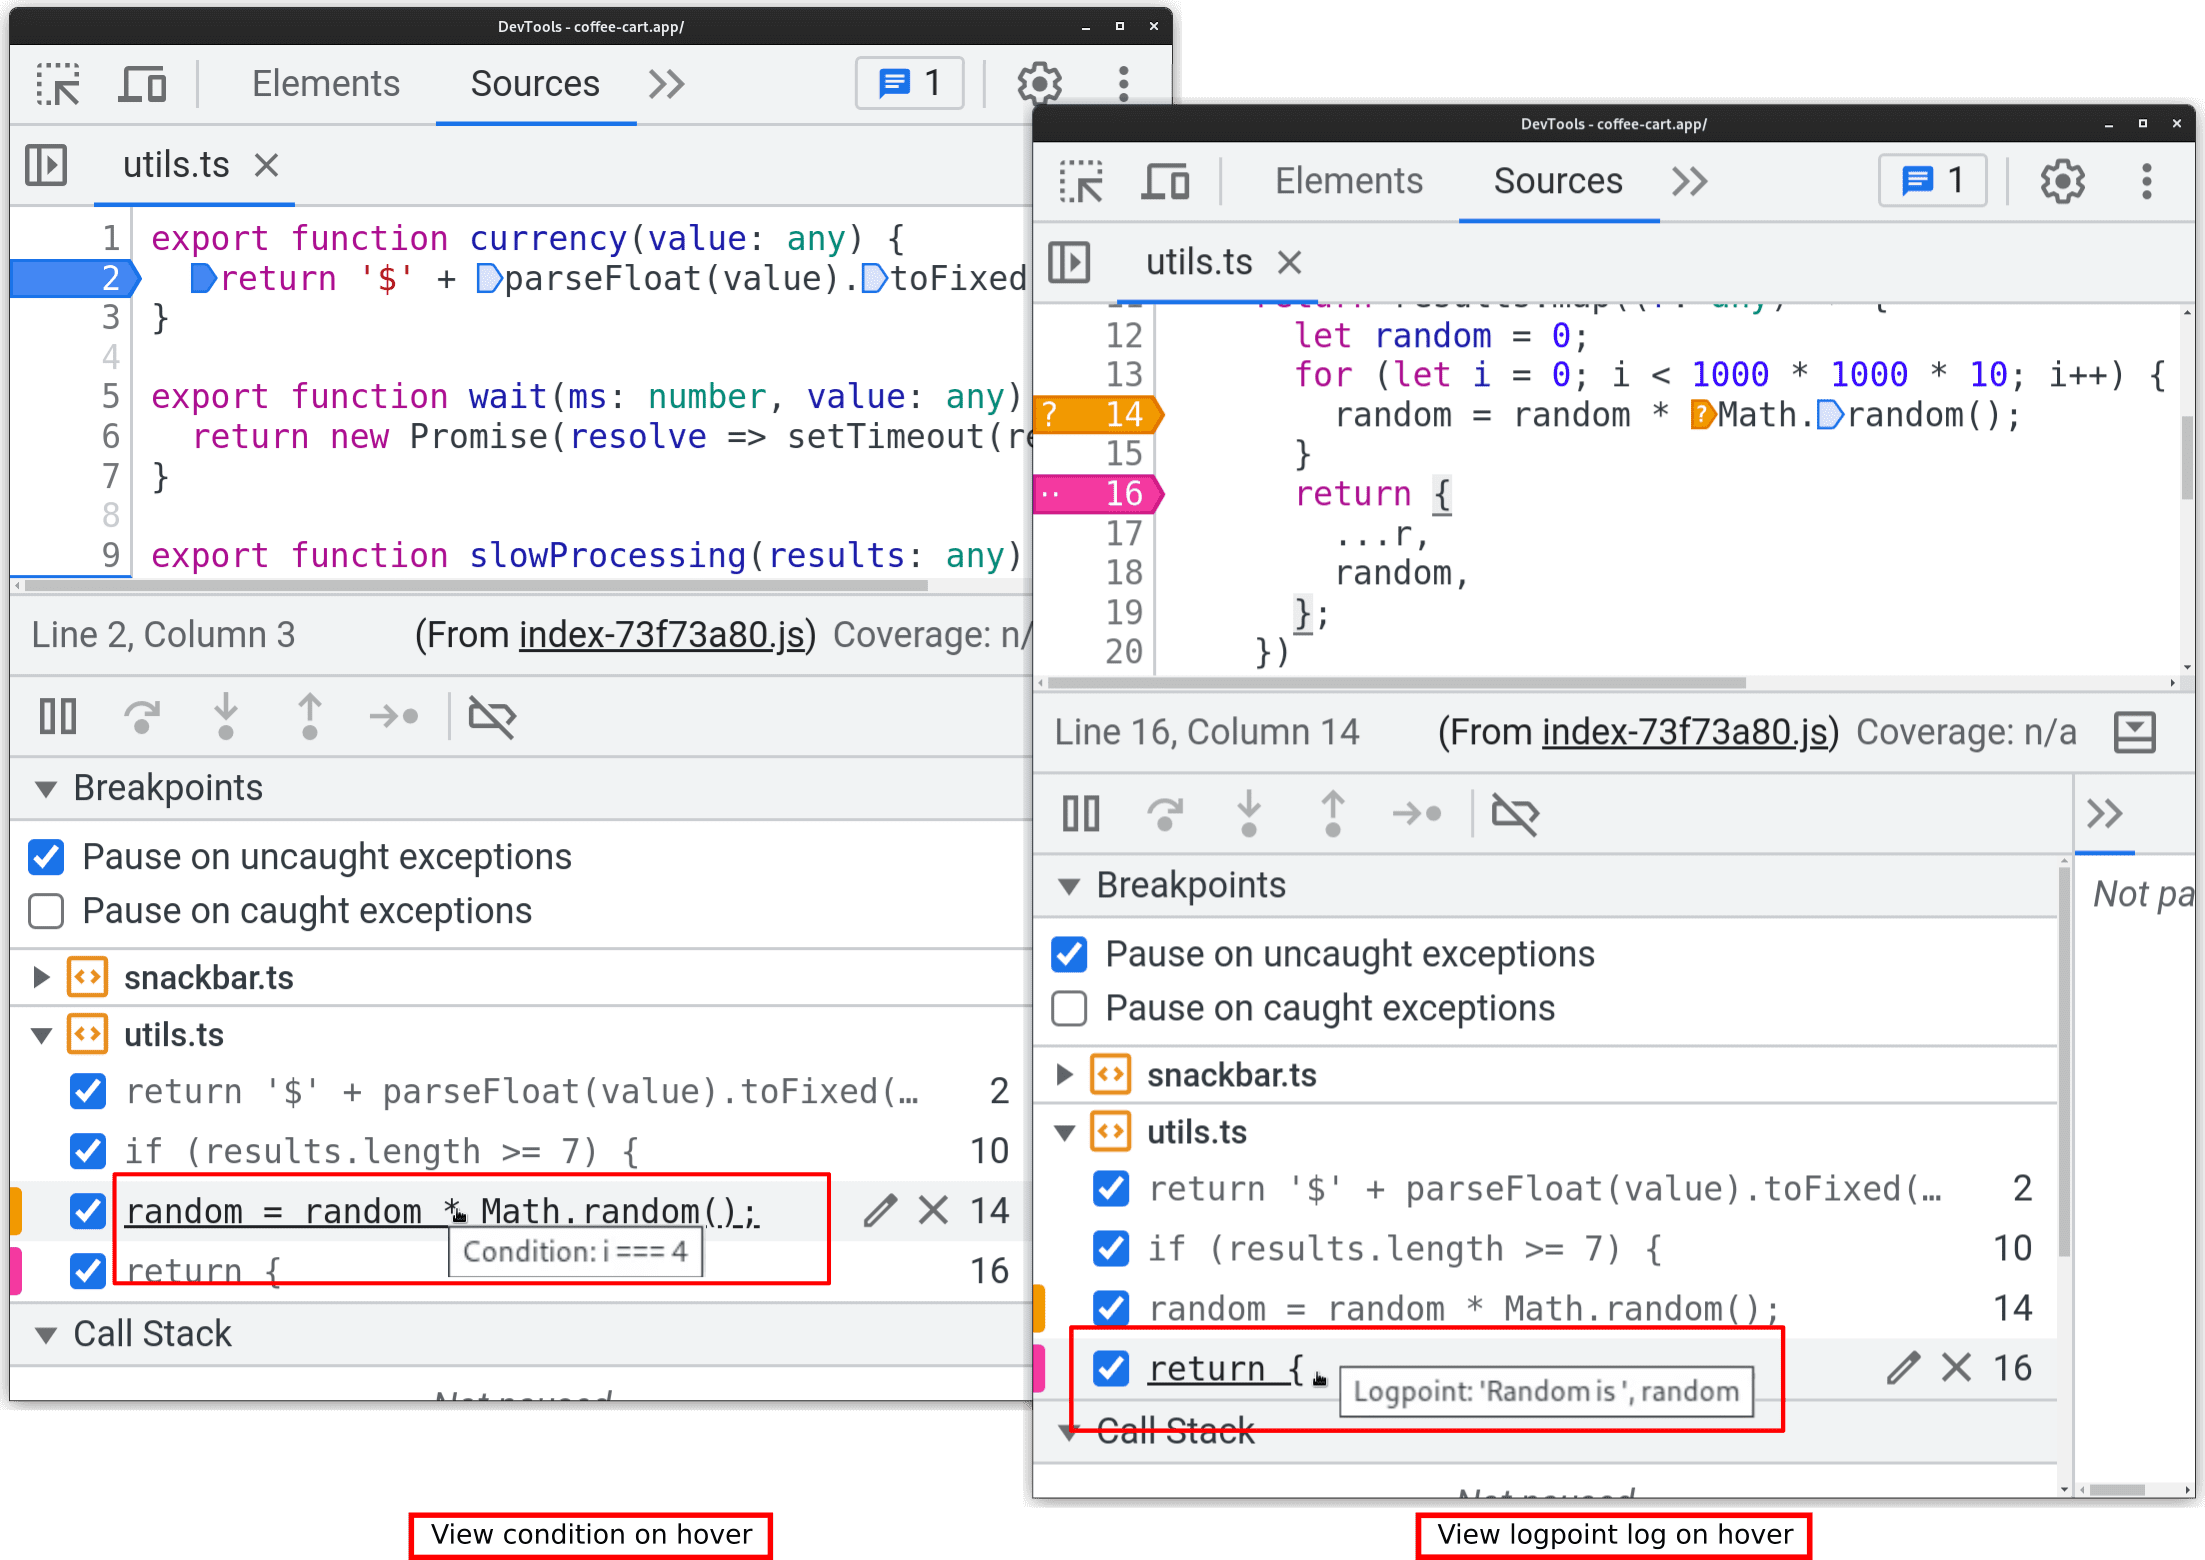Click the inspect element icon top-left
Viewport: 2205px width, 1560px height.
(62, 79)
